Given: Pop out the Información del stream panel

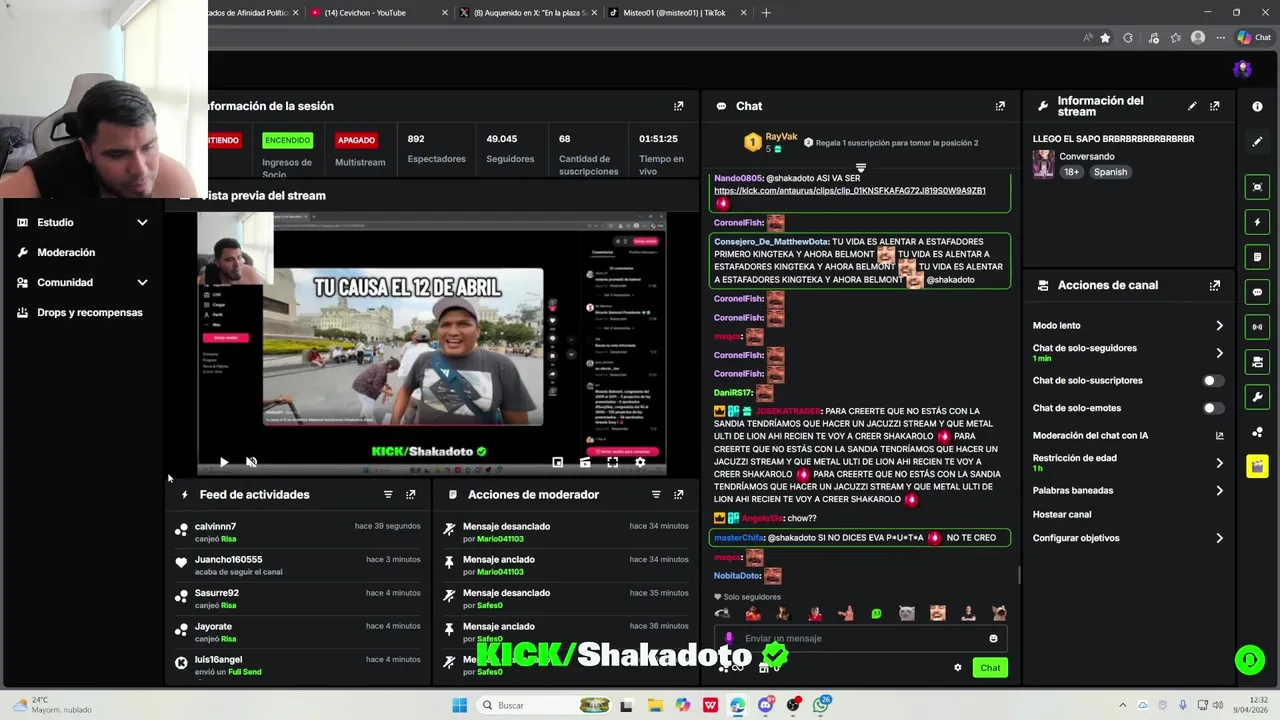Looking at the screenshot, I should tap(1215, 106).
